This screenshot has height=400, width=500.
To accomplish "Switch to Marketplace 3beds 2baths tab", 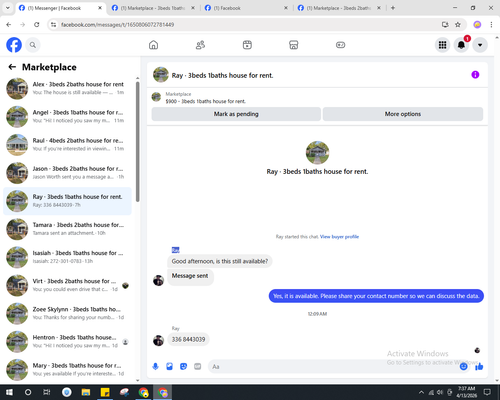I will [x=339, y=8].
